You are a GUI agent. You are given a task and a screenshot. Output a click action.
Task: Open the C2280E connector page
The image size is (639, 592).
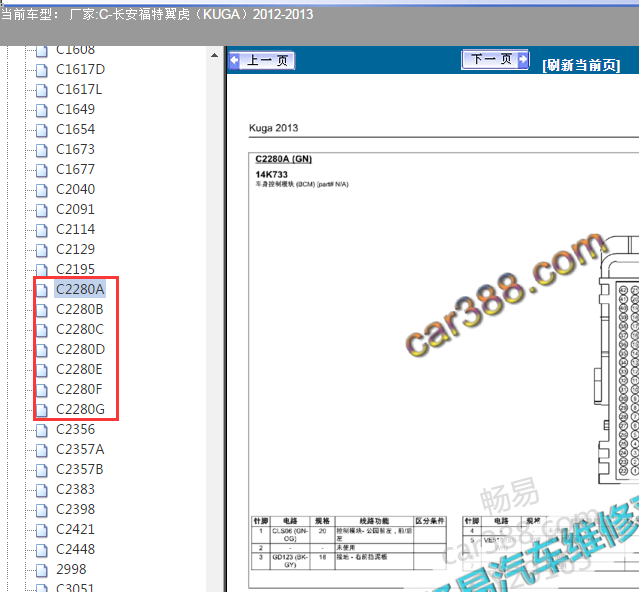79,369
